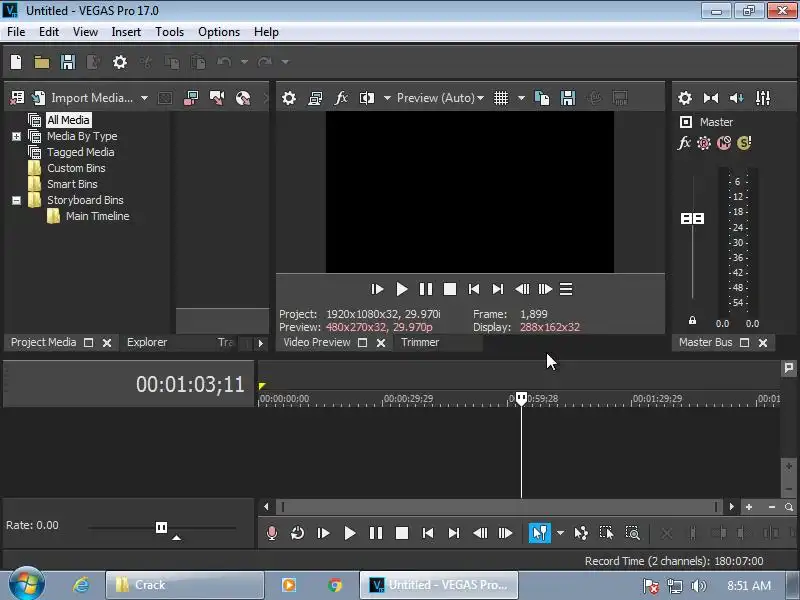Toggle Master fader lock icon
The height and width of the screenshot is (600, 800).
click(x=692, y=320)
